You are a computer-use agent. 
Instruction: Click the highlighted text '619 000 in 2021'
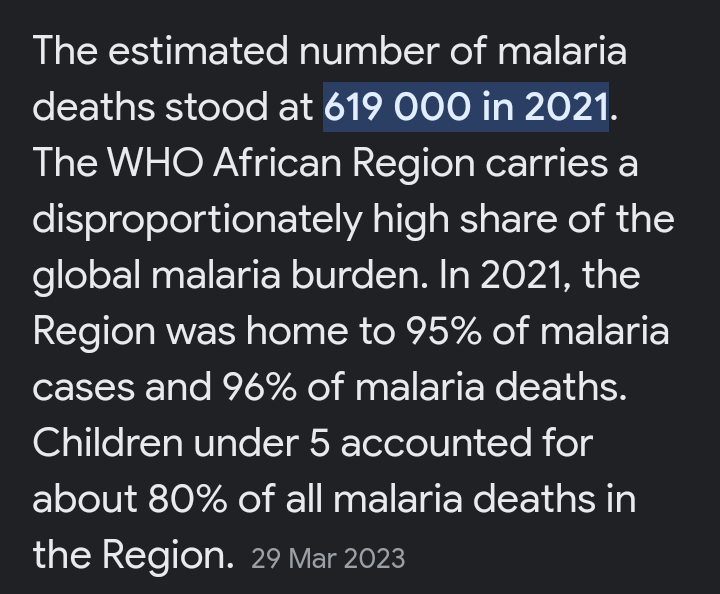point(466,107)
